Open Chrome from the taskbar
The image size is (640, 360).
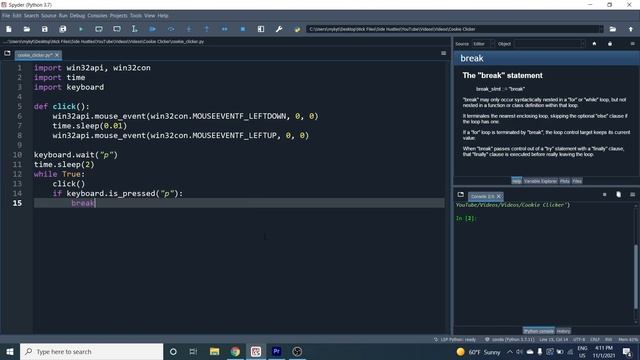(x=235, y=351)
